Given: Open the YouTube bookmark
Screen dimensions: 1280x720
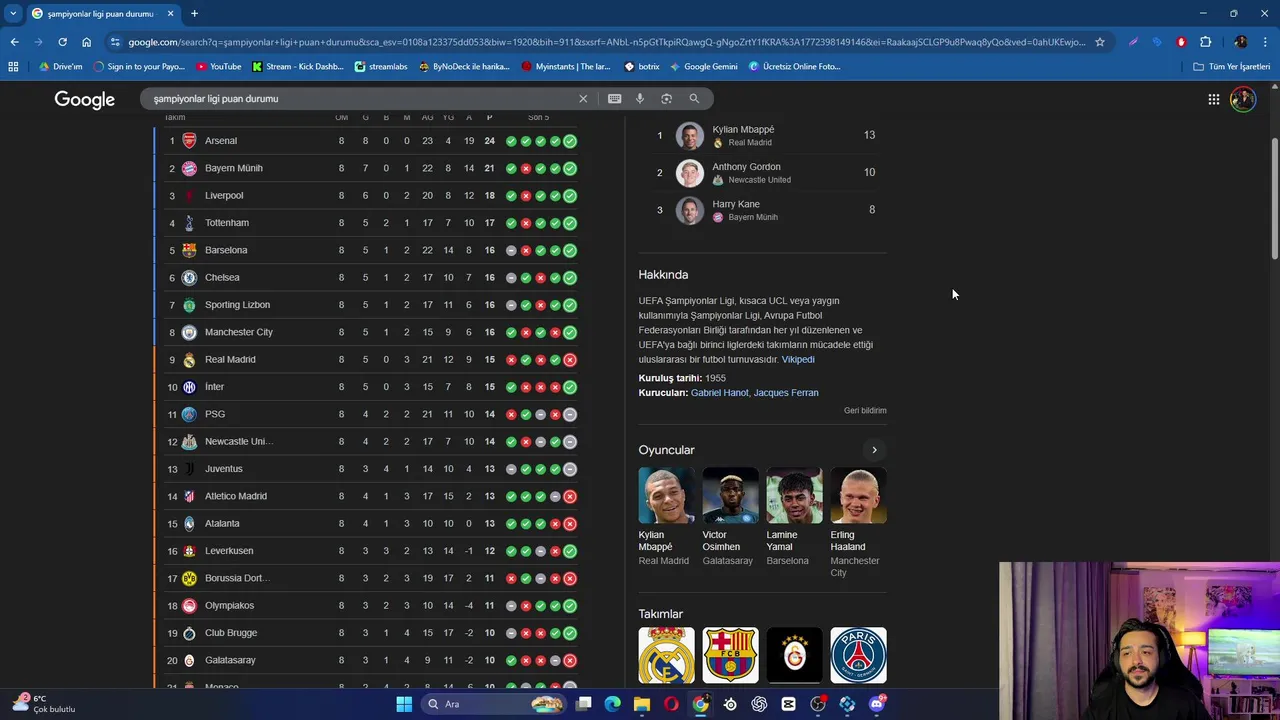Looking at the screenshot, I should (219, 67).
